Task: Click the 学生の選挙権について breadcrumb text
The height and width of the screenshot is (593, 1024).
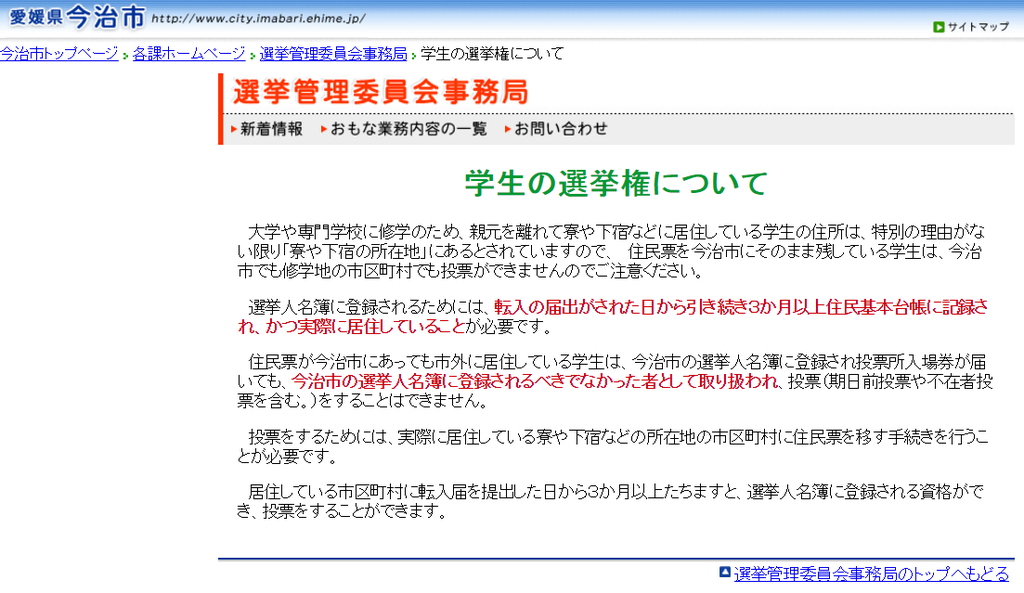Action: (x=492, y=54)
